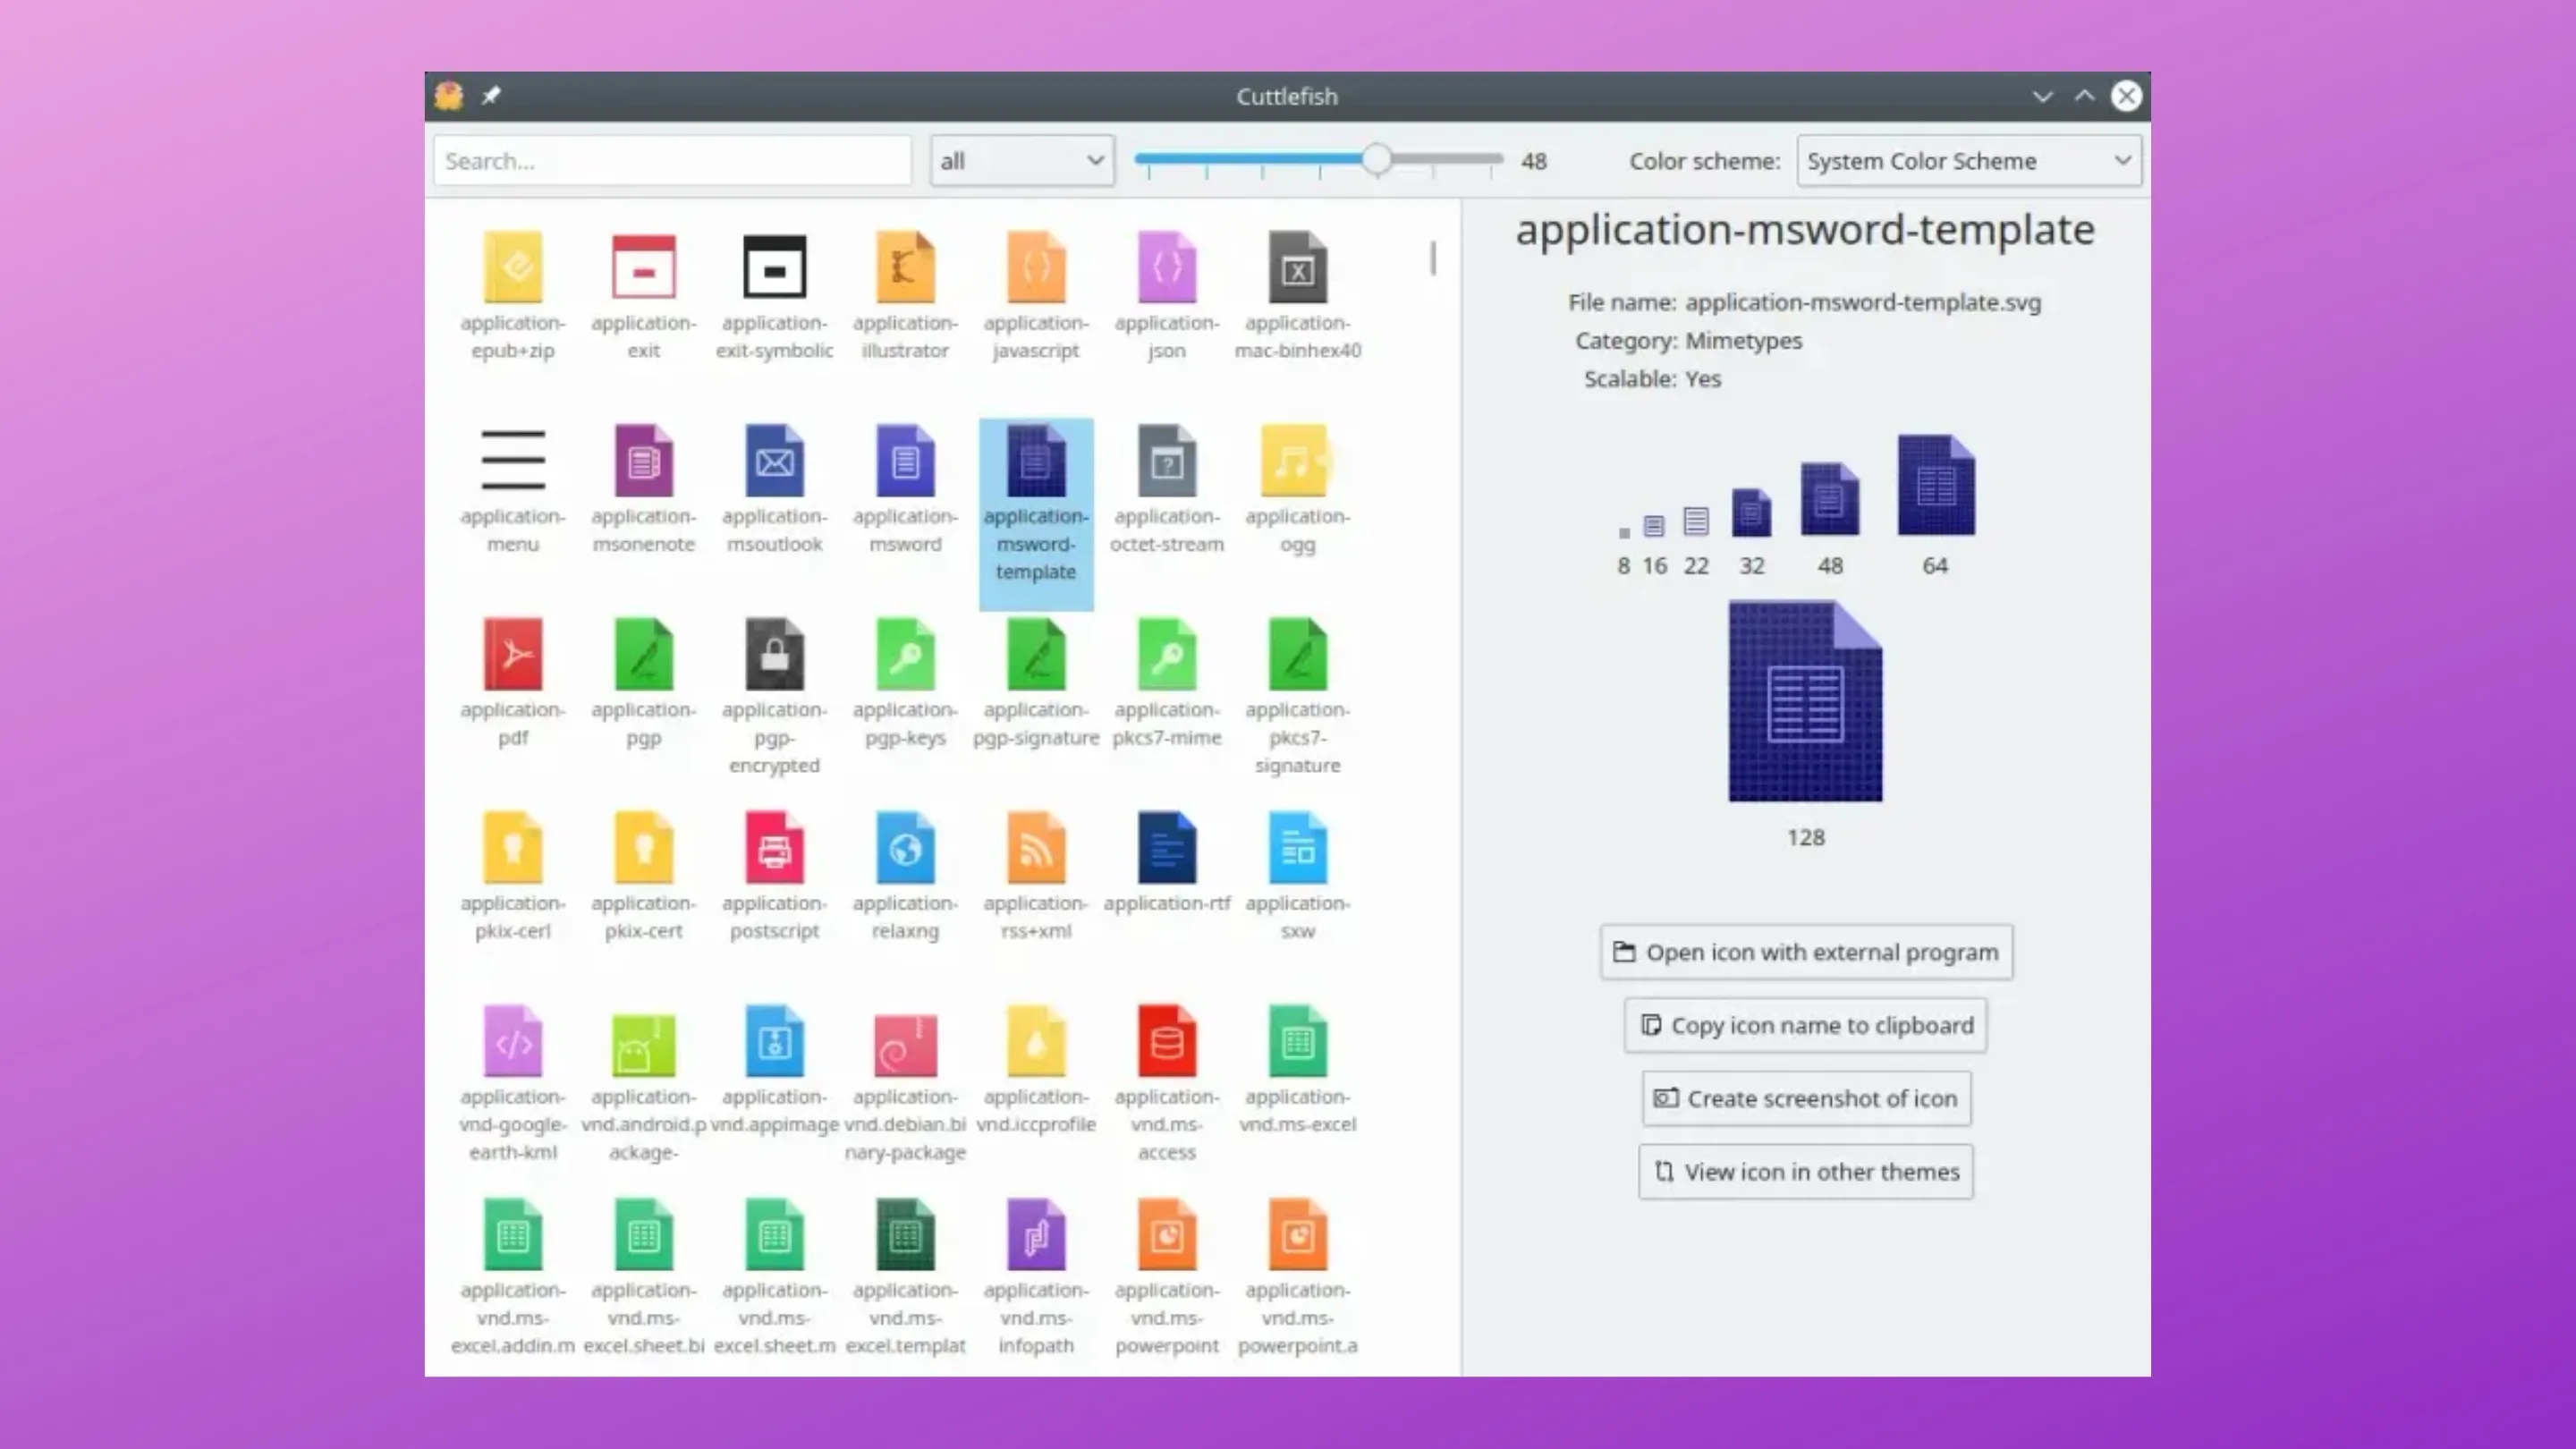This screenshot has height=1449, width=2576.
Task: Click the icon size slider handle
Action: (x=1377, y=159)
